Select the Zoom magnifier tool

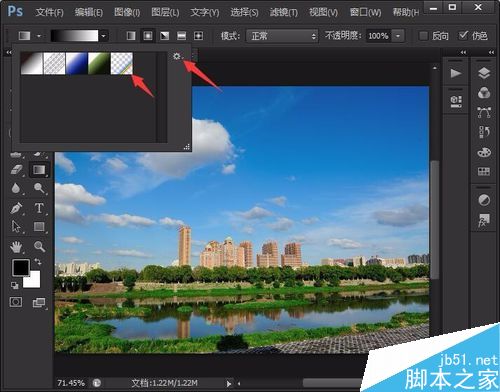click(x=39, y=247)
